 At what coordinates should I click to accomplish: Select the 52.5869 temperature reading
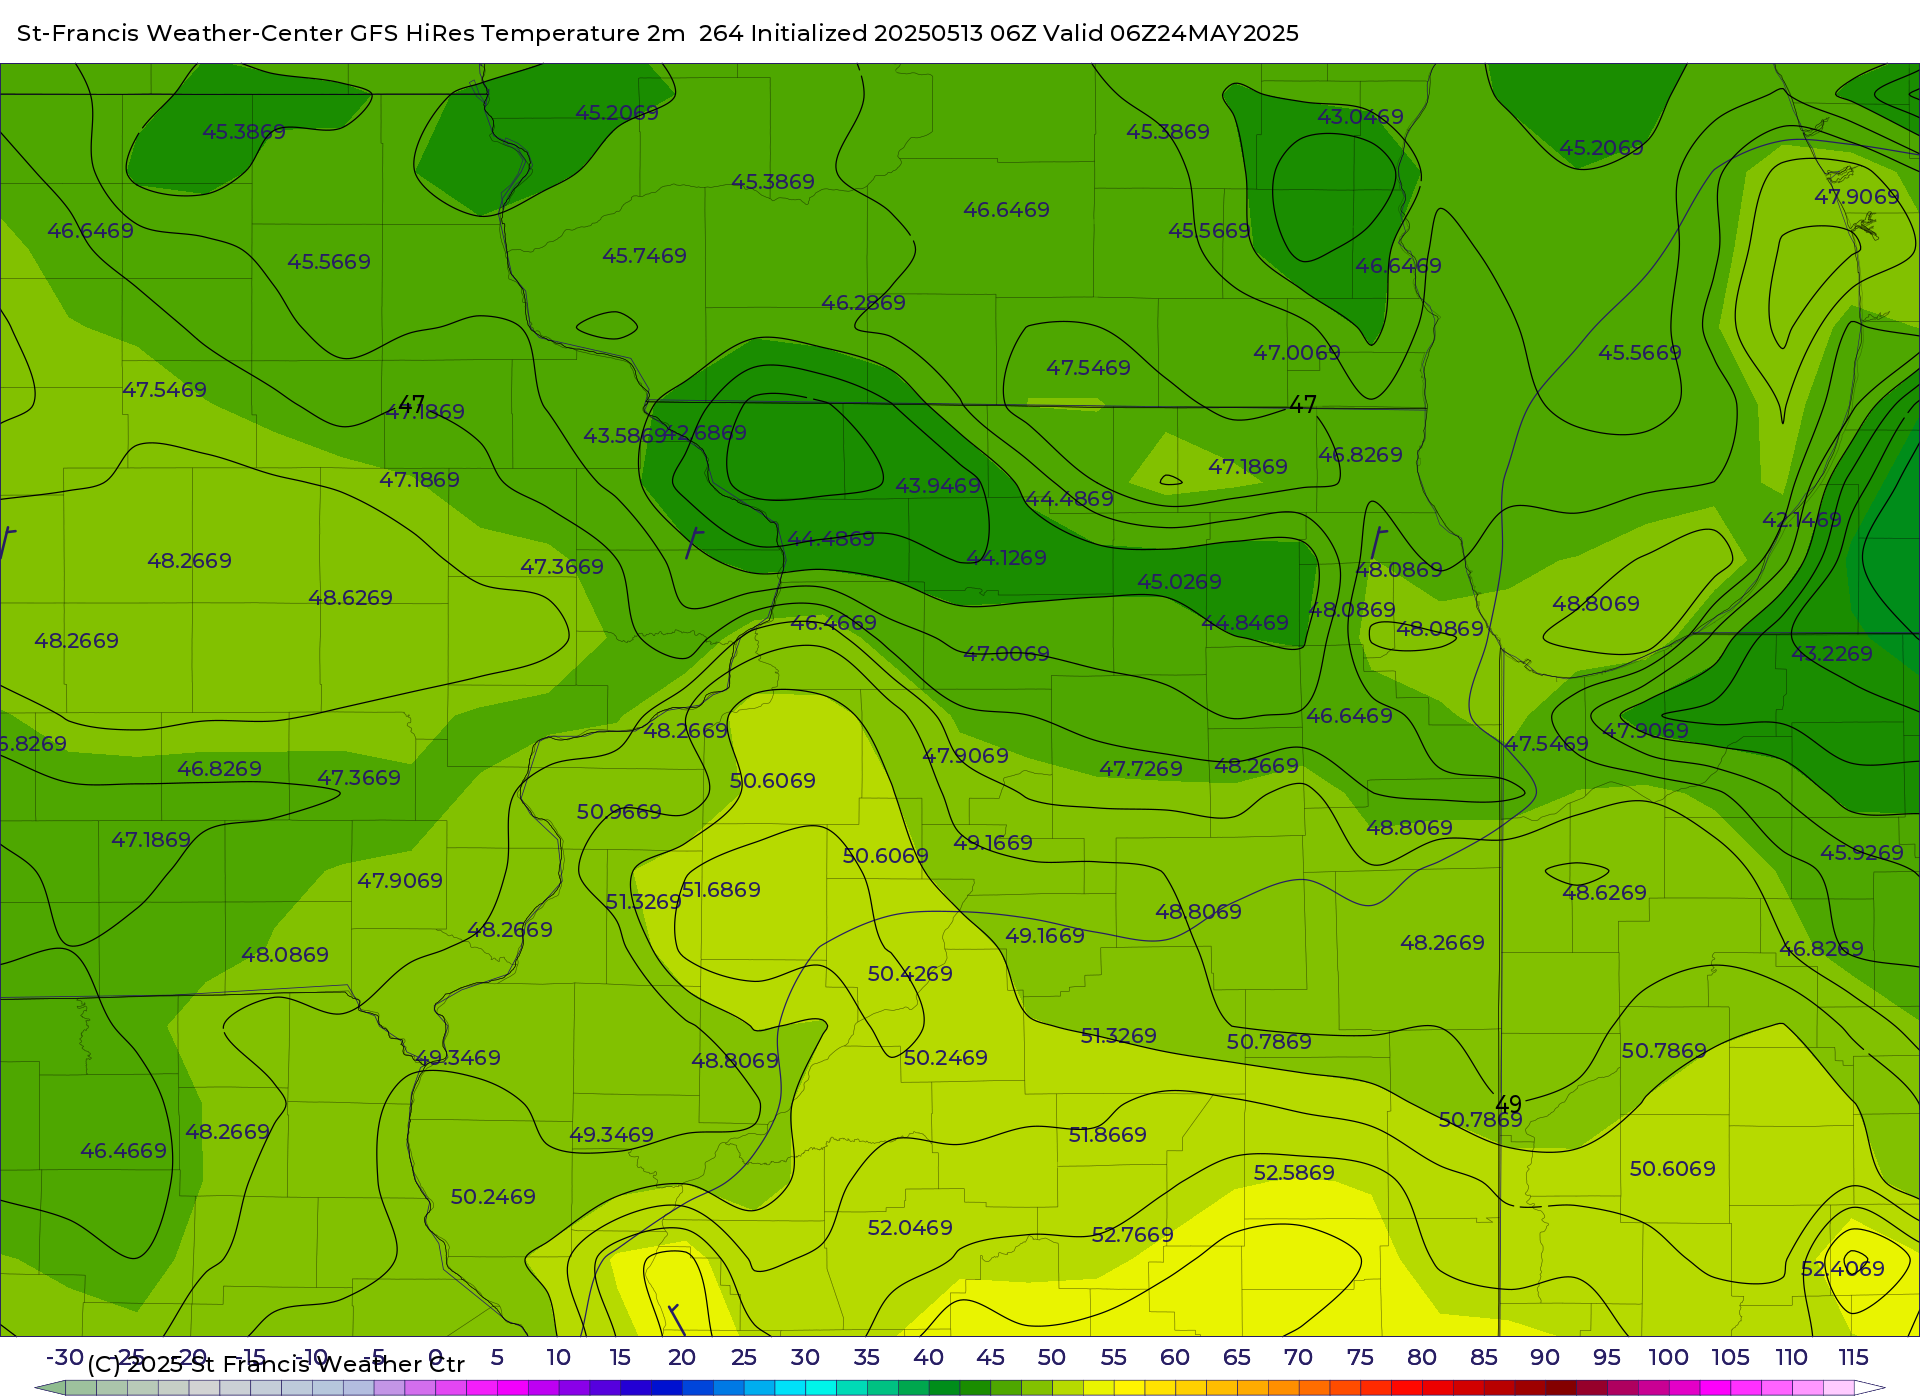tap(1294, 1173)
